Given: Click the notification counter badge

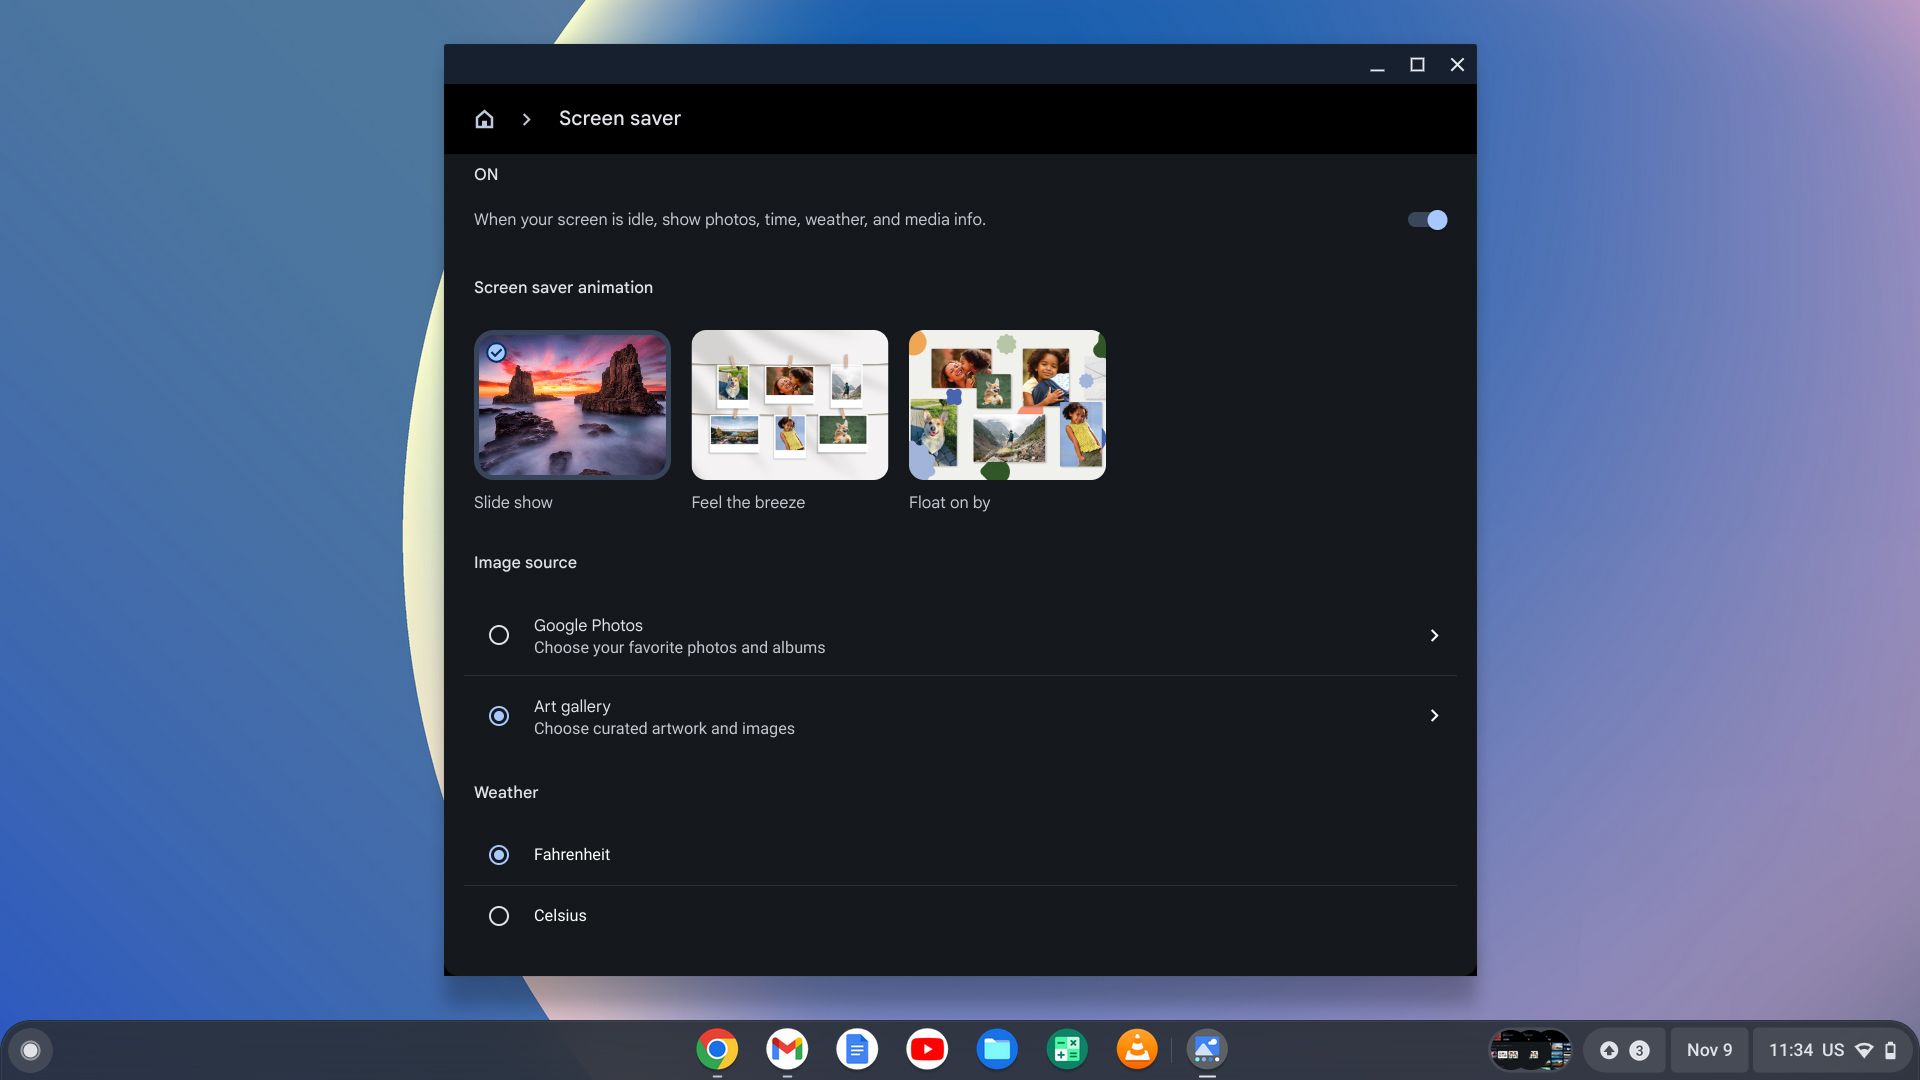Looking at the screenshot, I should tap(1638, 1050).
